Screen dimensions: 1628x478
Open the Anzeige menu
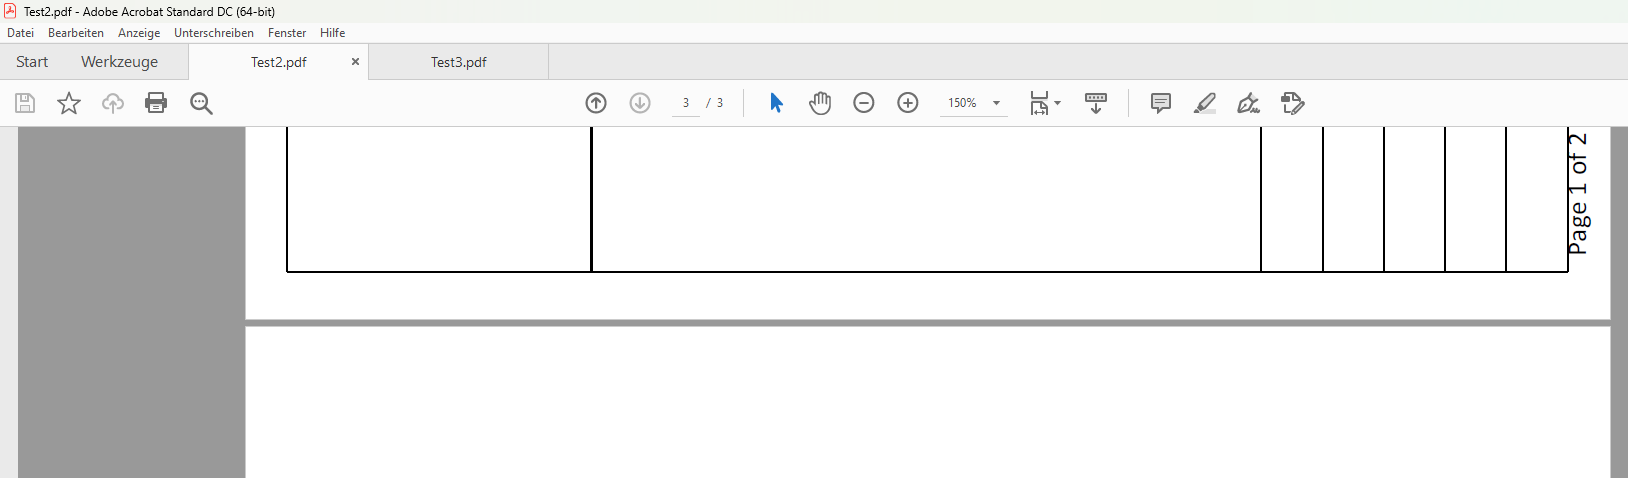pyautogui.click(x=139, y=33)
